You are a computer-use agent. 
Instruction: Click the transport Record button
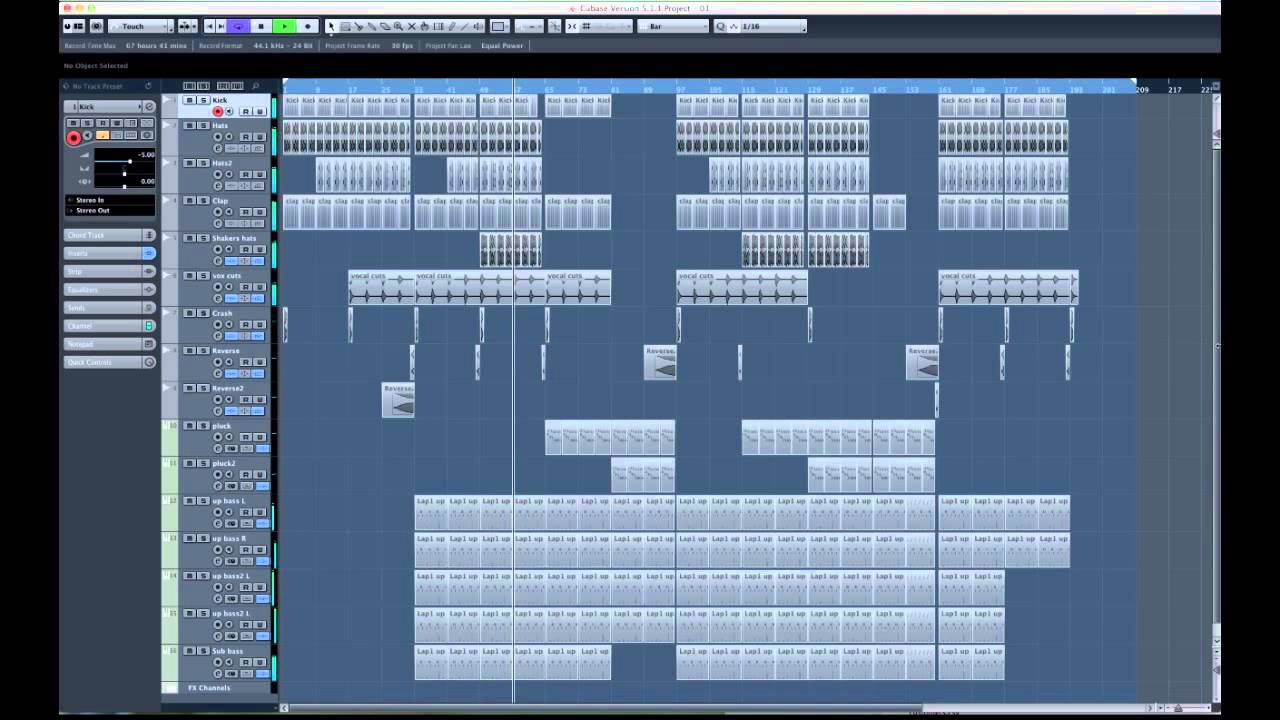point(308,26)
